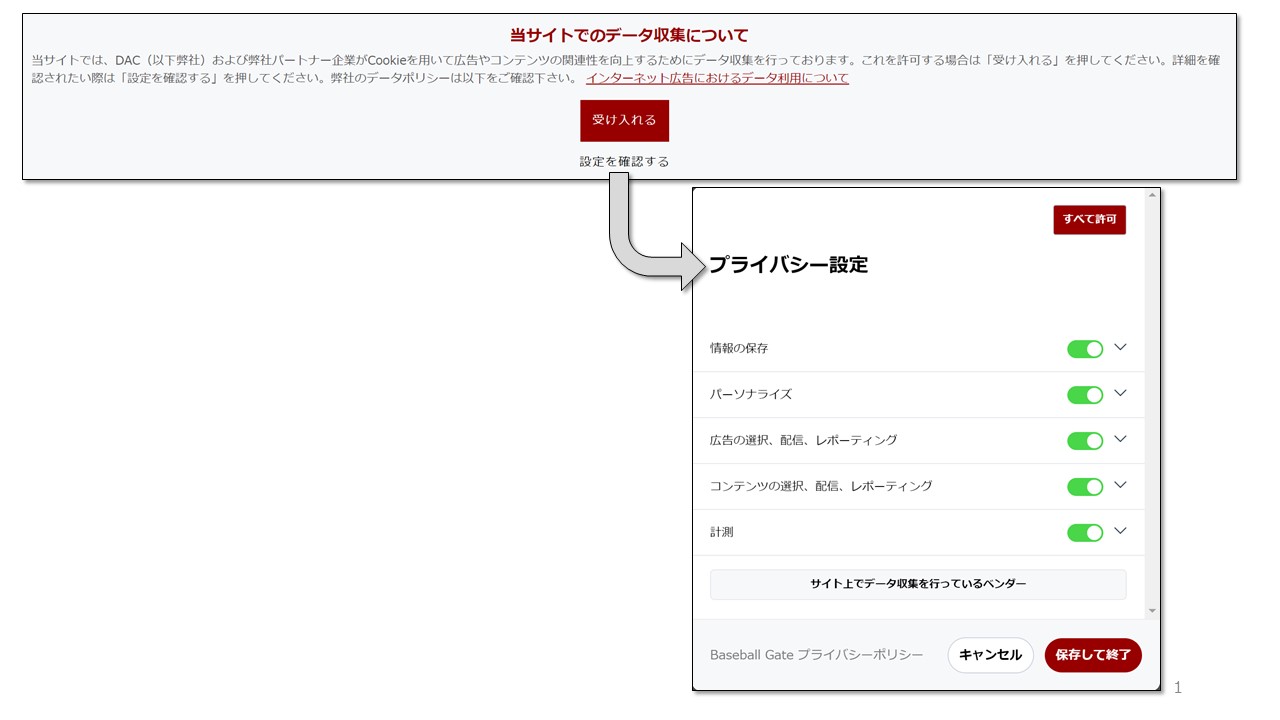Disable the 情報の保存 toggle
The height and width of the screenshot is (720, 1280).
pyautogui.click(x=1085, y=348)
